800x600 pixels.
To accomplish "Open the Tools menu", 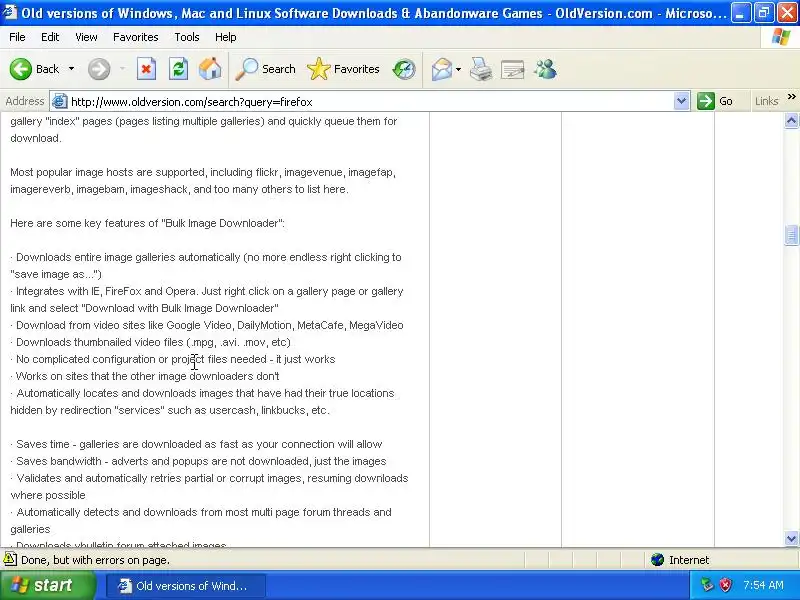I will [187, 37].
